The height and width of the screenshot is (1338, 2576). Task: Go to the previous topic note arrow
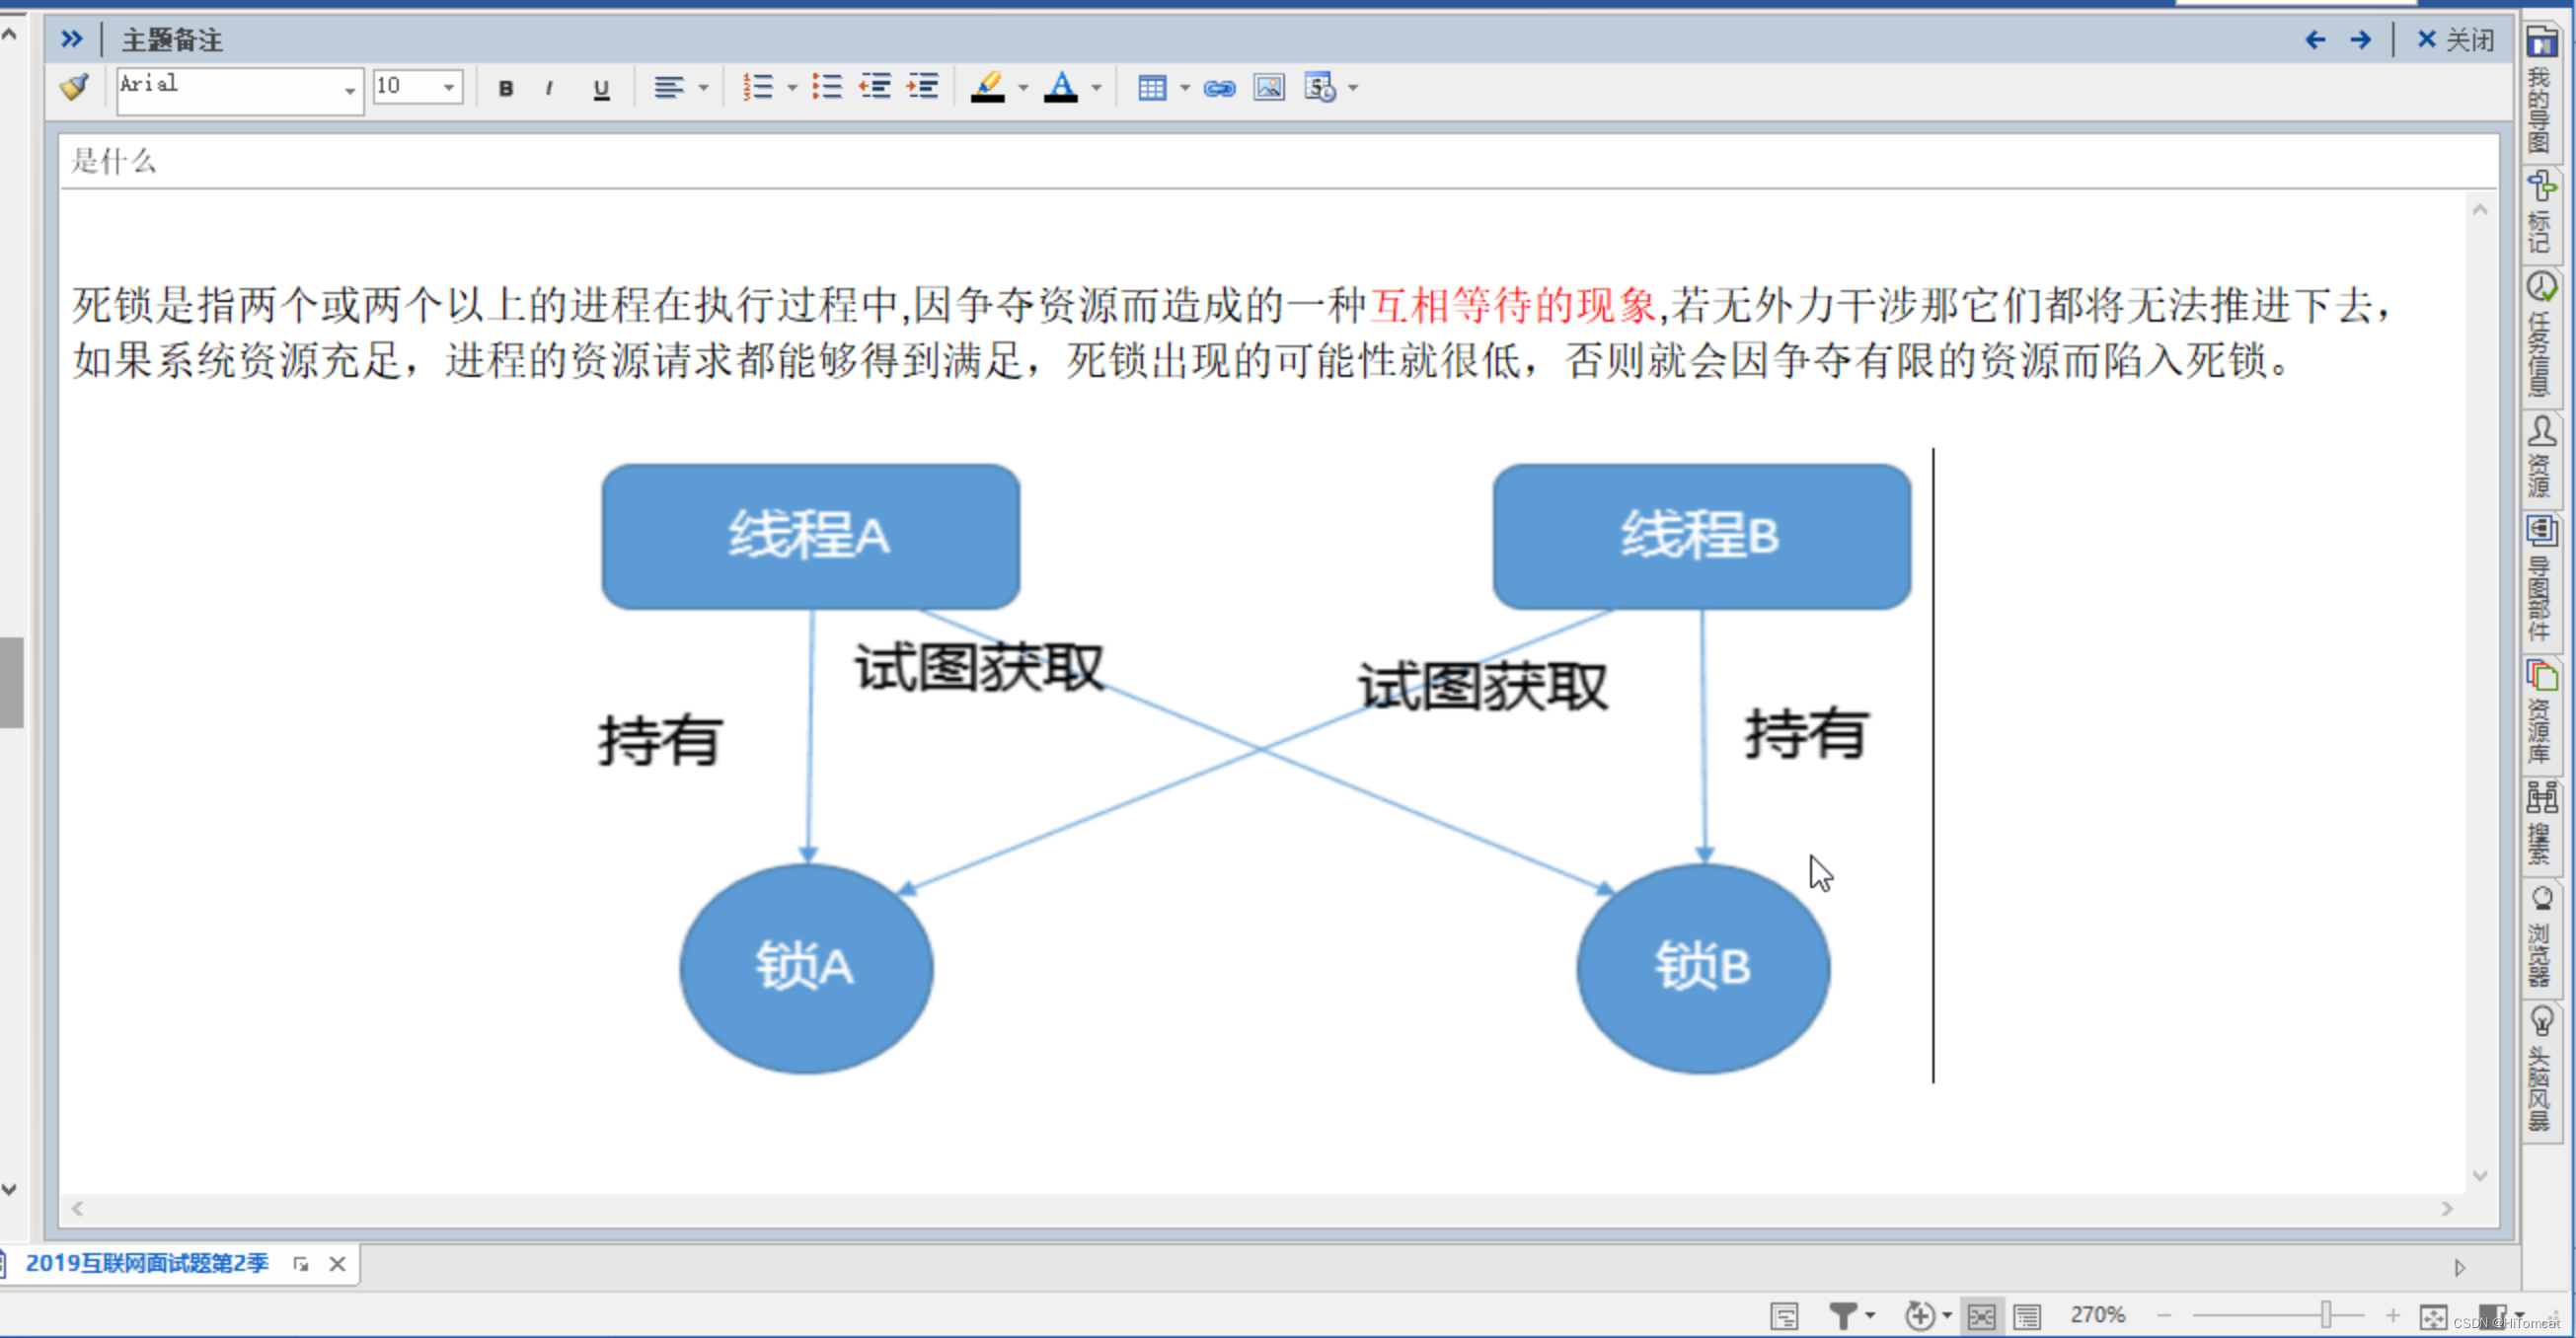[2314, 40]
